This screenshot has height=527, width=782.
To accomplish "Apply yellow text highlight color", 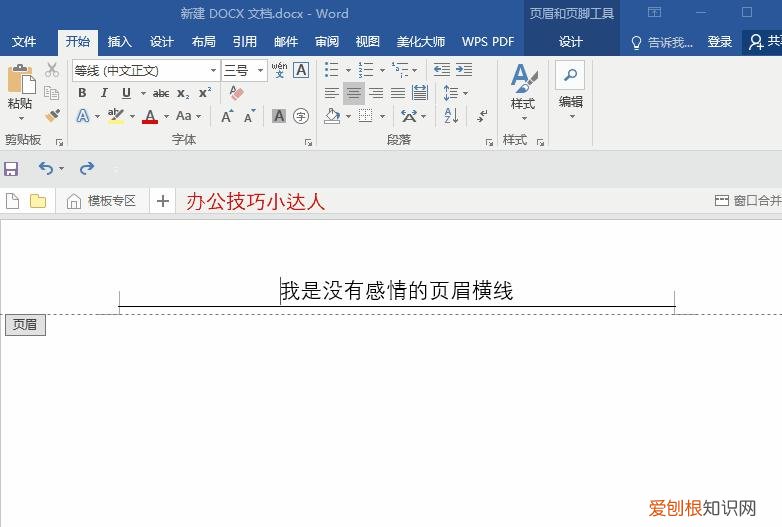I will [x=116, y=116].
